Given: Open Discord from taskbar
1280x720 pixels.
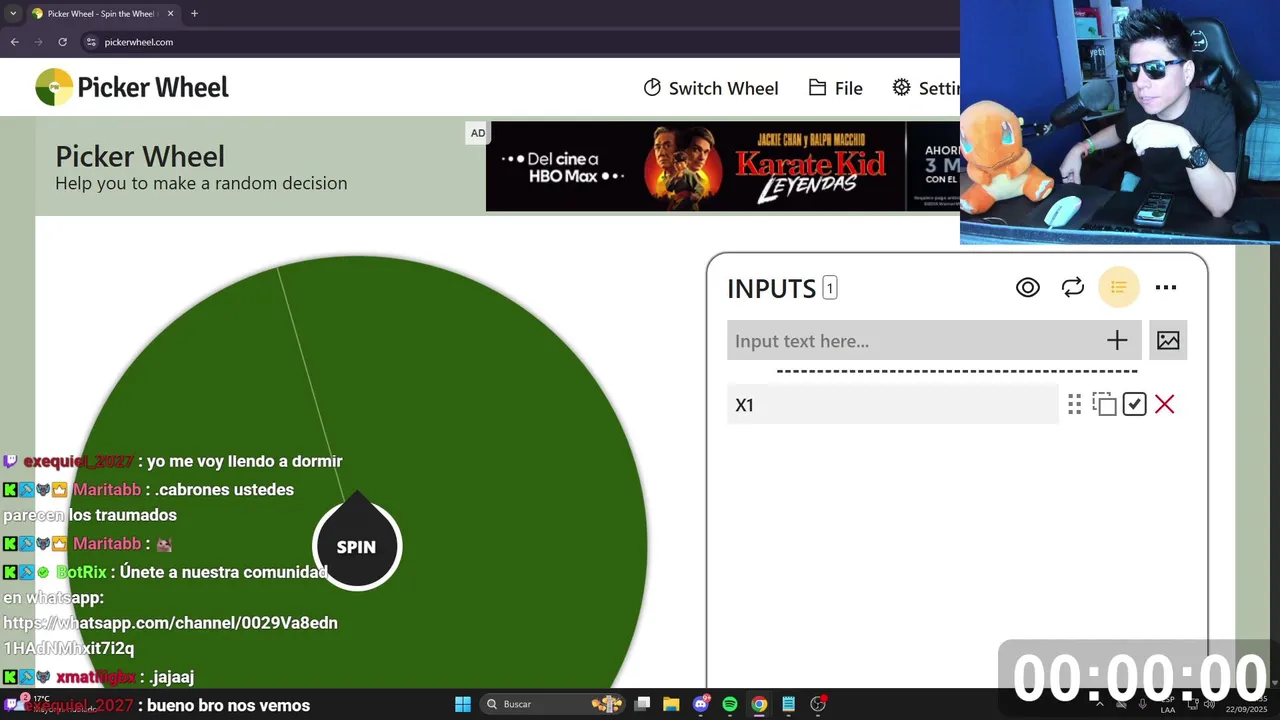Looking at the screenshot, I should [701, 704].
